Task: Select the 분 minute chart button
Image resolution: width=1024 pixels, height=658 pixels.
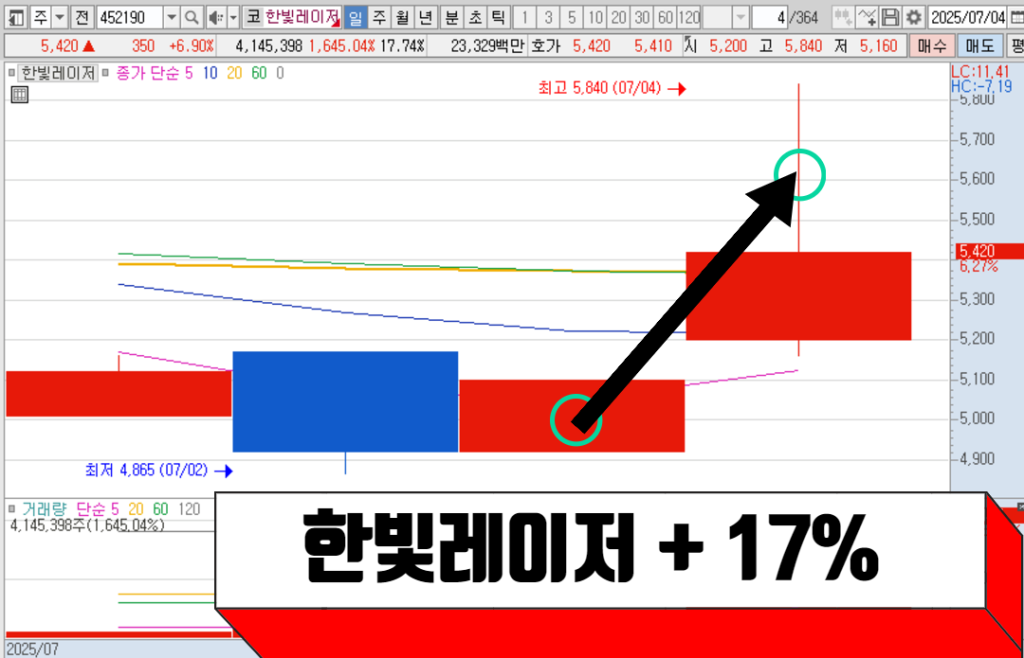Action: point(451,17)
